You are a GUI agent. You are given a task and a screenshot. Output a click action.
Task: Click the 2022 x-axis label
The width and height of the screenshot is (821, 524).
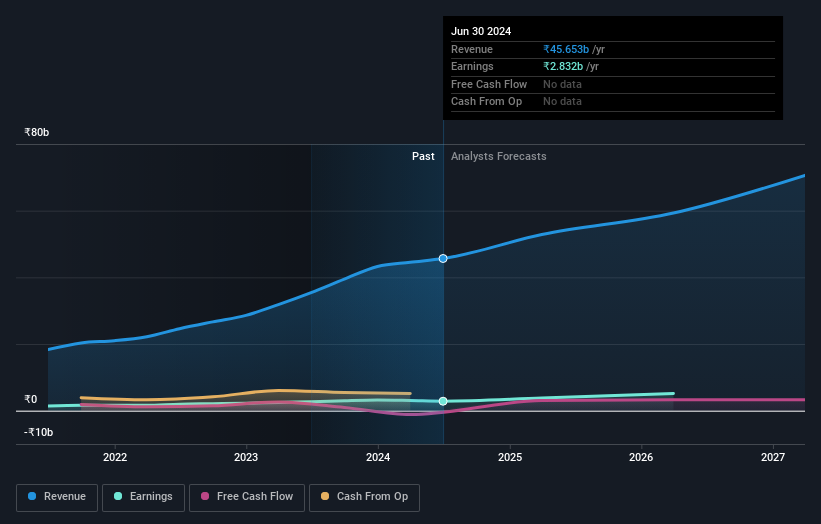click(x=115, y=457)
